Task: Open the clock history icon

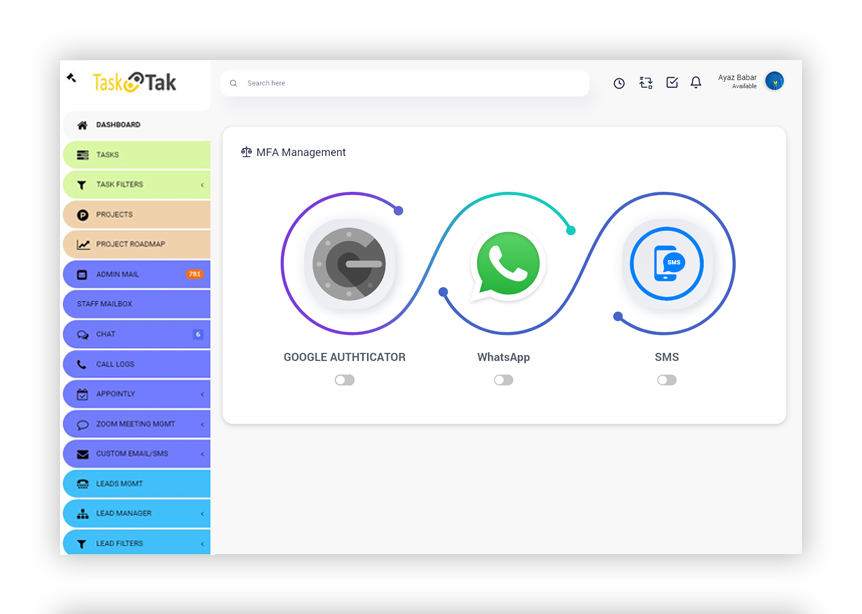Action: pos(619,83)
